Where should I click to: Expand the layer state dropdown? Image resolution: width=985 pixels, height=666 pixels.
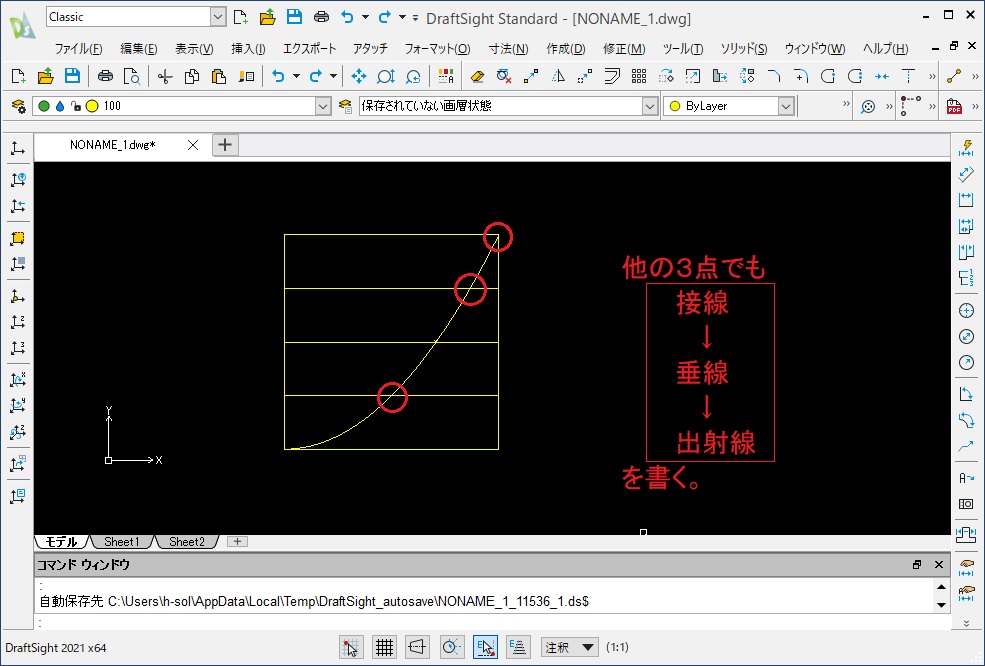point(650,106)
